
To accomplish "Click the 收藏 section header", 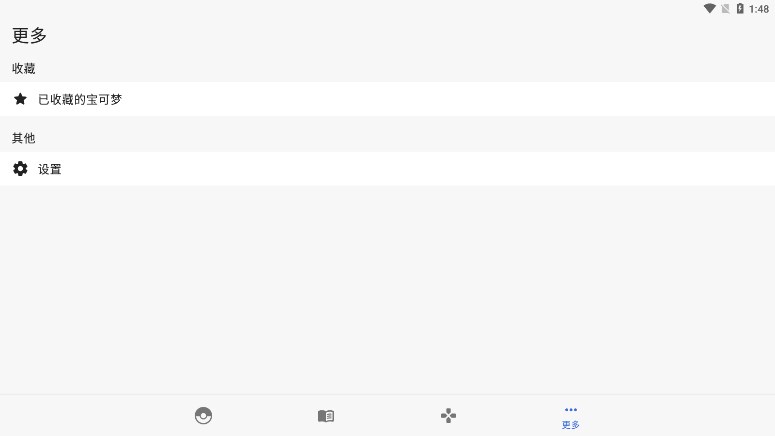I will 24,68.
